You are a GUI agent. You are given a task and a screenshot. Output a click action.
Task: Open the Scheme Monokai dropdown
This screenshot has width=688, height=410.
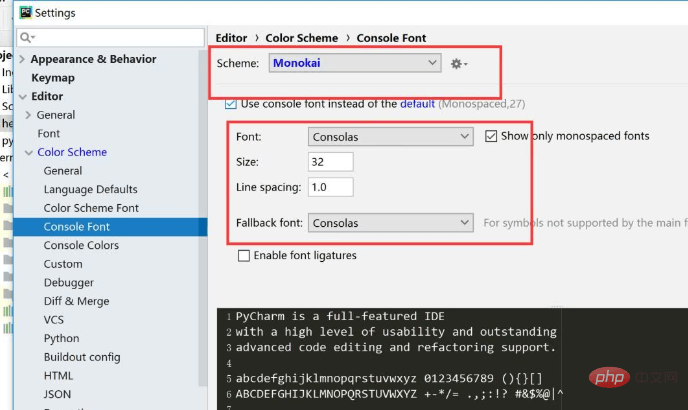(354, 63)
